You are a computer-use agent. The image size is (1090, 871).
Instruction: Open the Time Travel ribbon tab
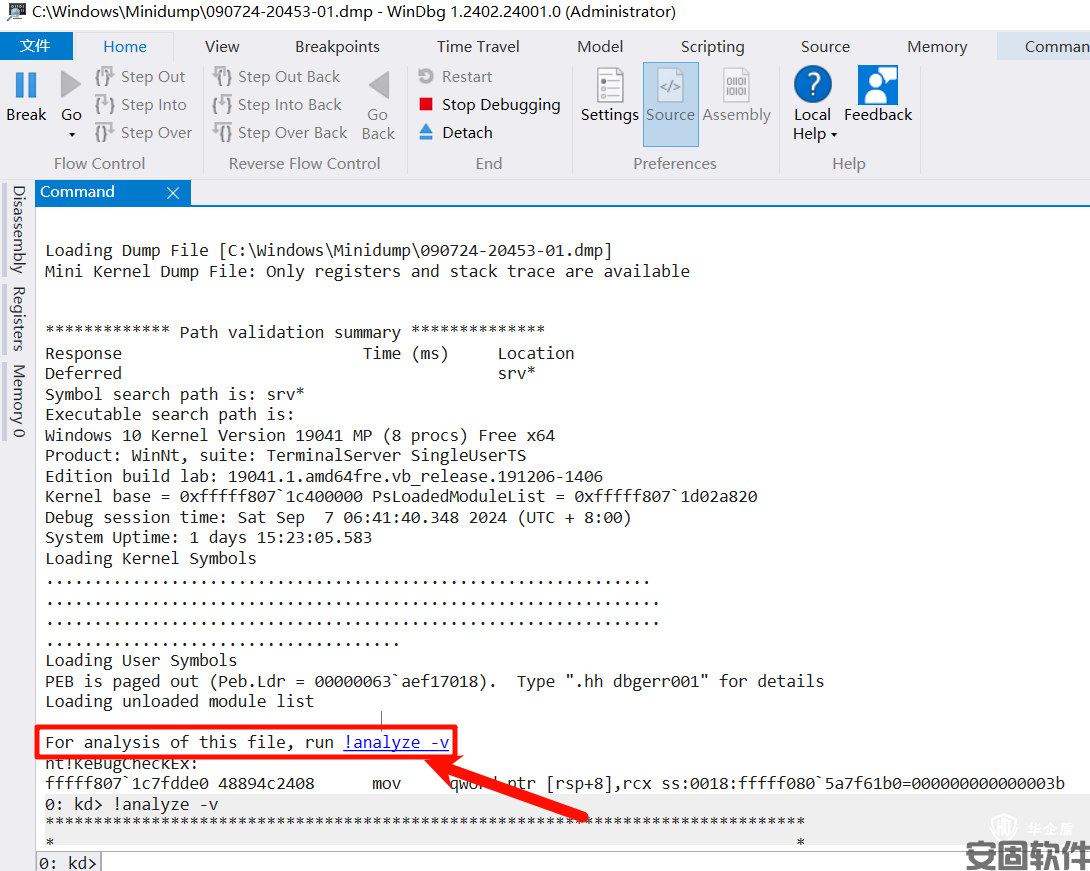point(478,47)
